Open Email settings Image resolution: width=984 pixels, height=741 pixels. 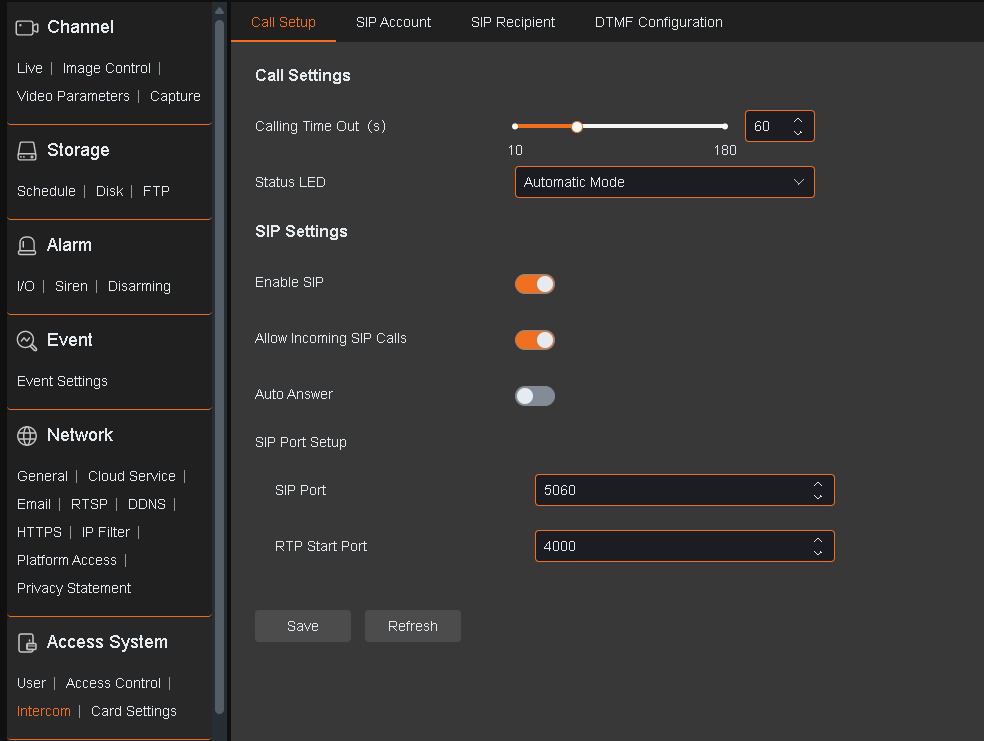[34, 504]
